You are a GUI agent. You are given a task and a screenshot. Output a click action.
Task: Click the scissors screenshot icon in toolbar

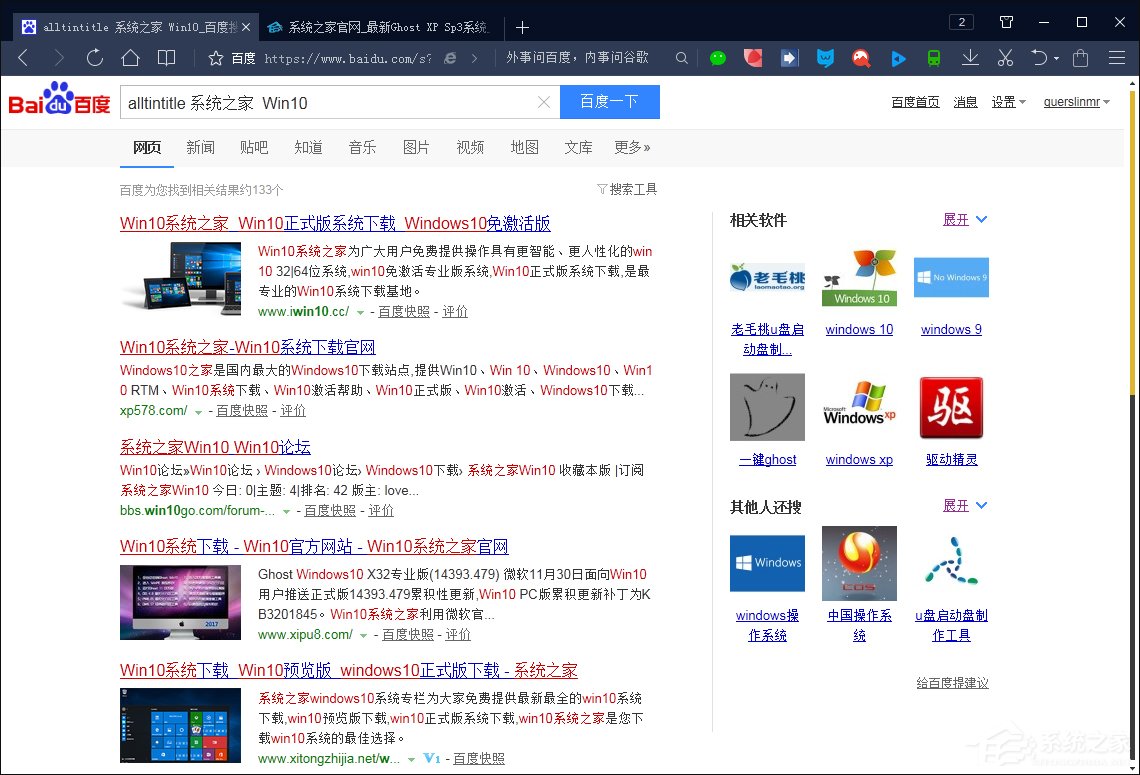pos(1005,58)
